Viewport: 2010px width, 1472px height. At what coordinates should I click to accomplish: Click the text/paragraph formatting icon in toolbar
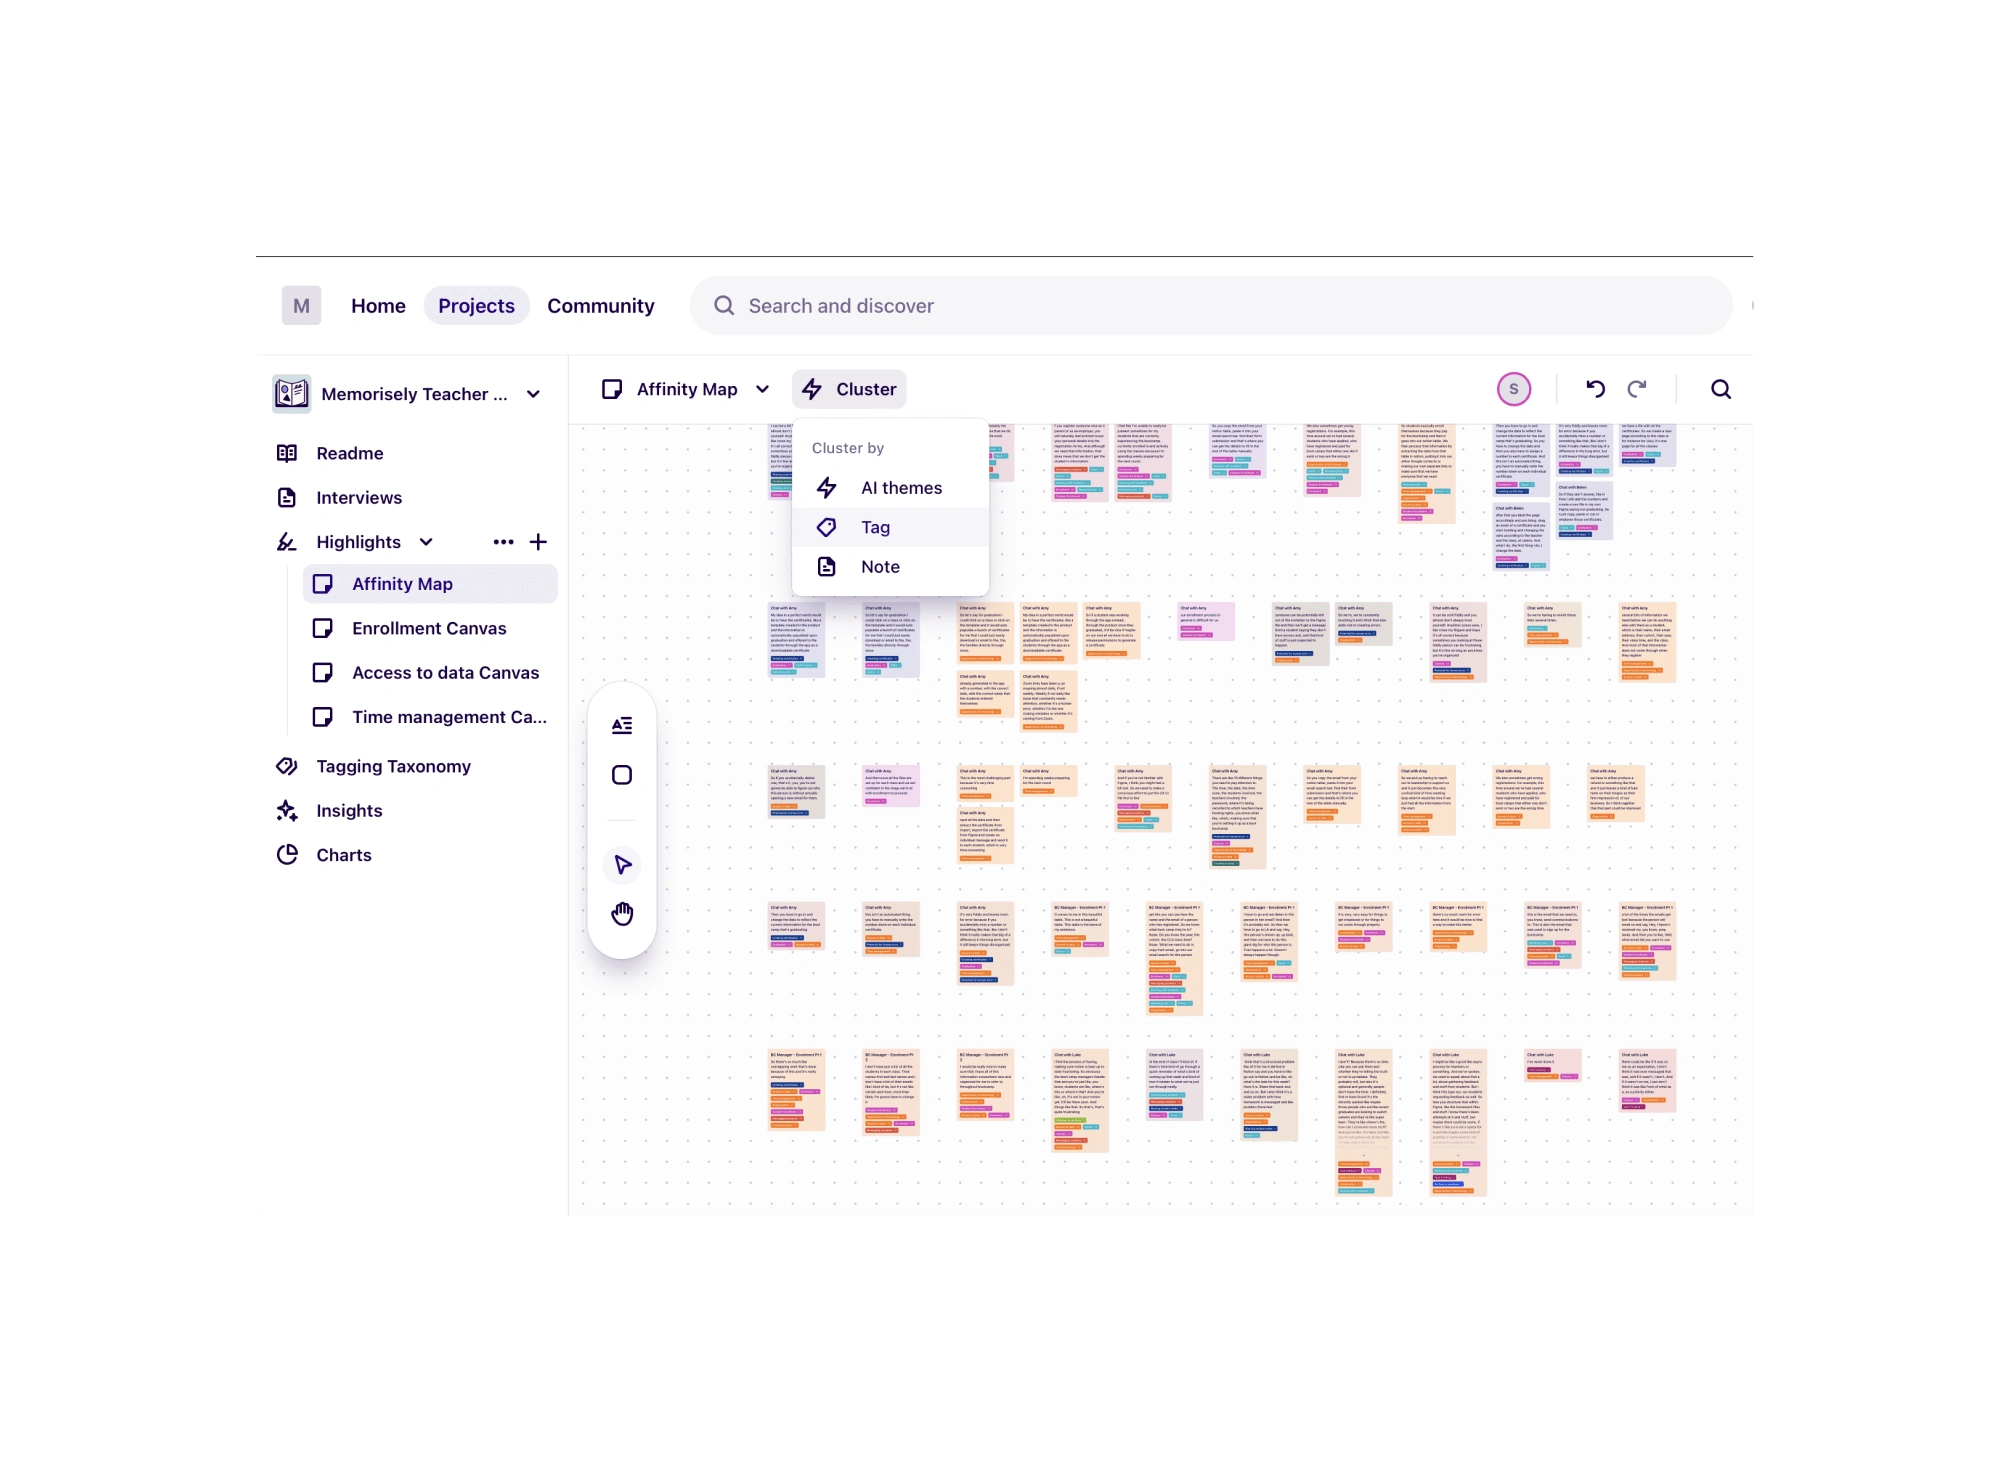pyautogui.click(x=621, y=724)
